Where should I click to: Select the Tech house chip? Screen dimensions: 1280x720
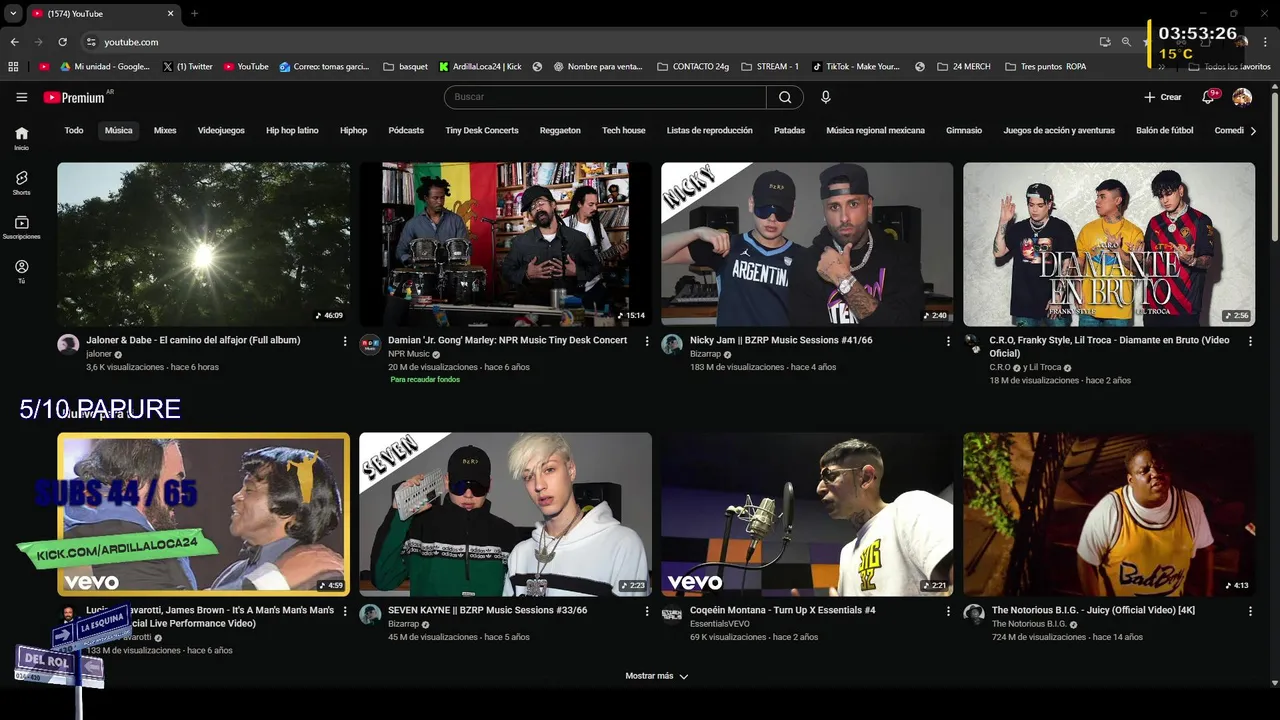624,130
